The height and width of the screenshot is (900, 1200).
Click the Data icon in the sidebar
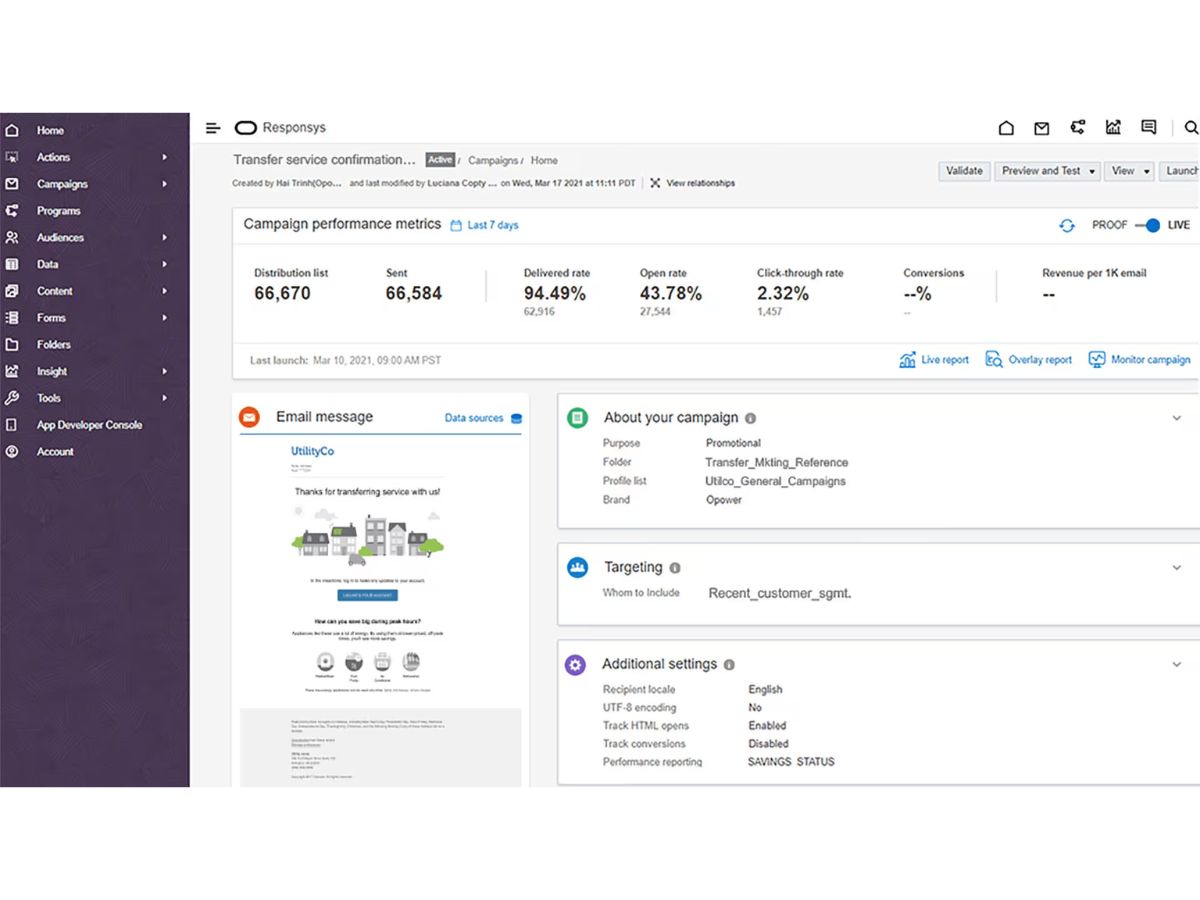tap(12, 264)
